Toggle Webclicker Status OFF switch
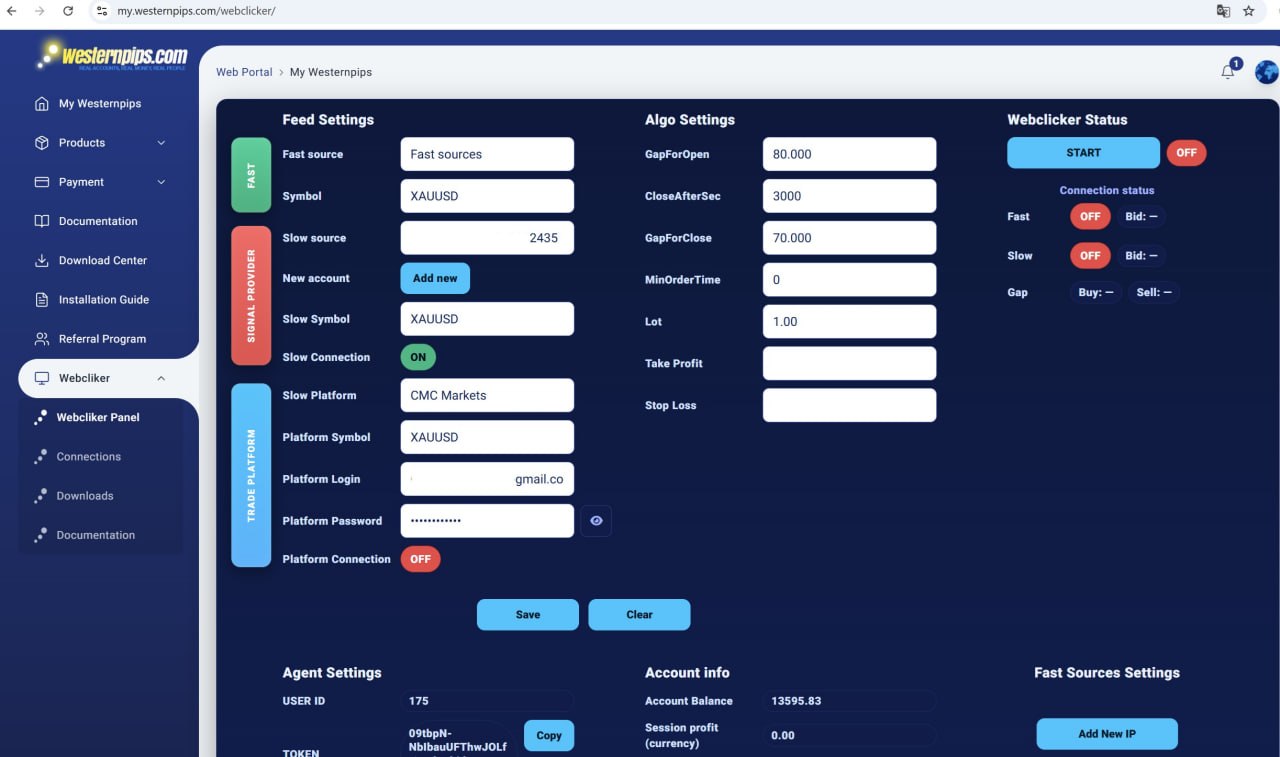Image resolution: width=1280 pixels, height=757 pixels. [1187, 153]
